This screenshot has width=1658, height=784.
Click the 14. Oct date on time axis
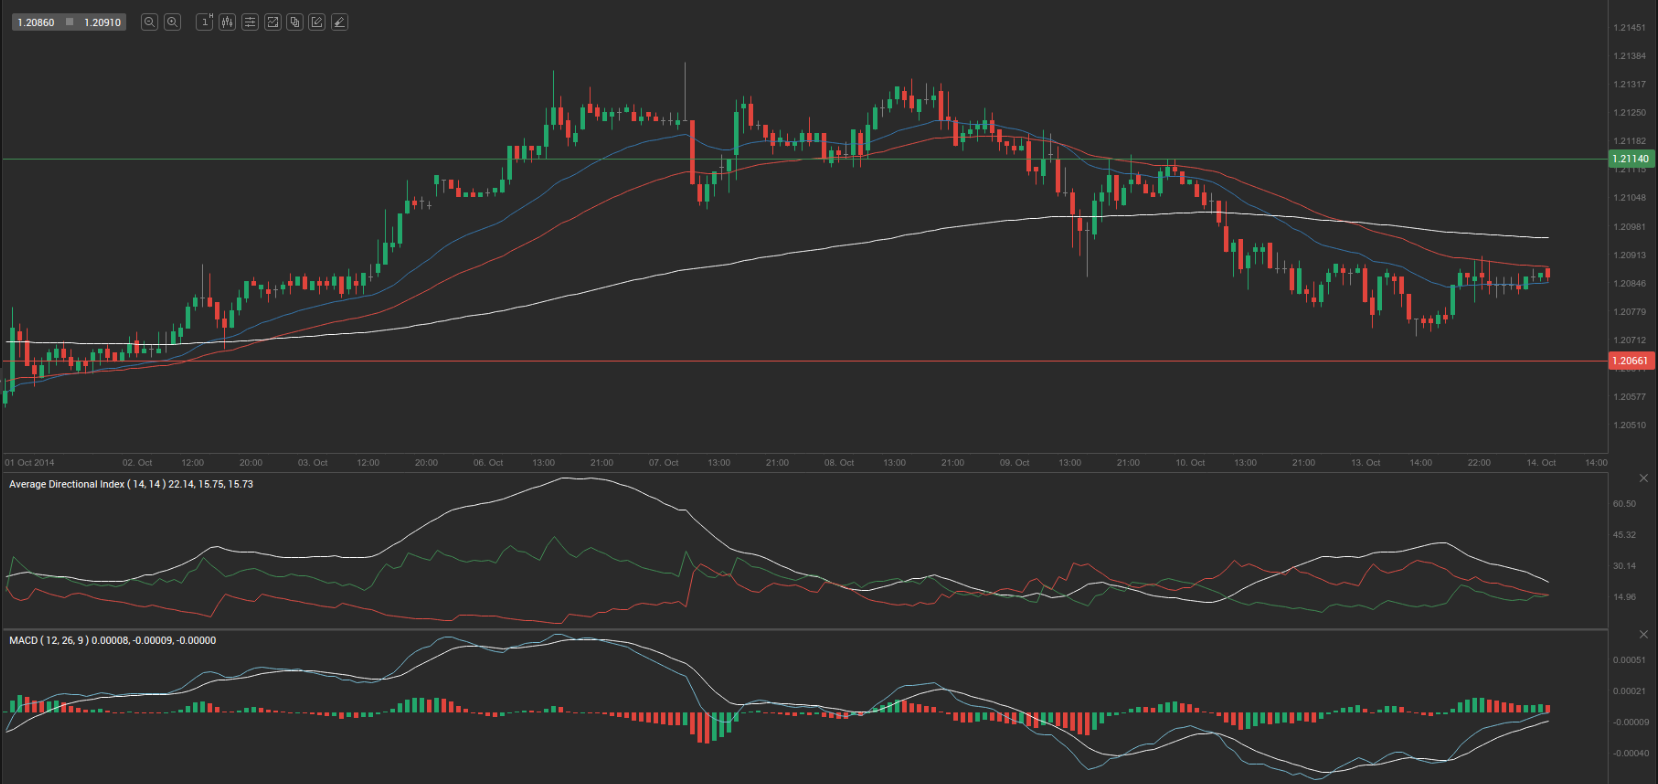click(x=1541, y=463)
